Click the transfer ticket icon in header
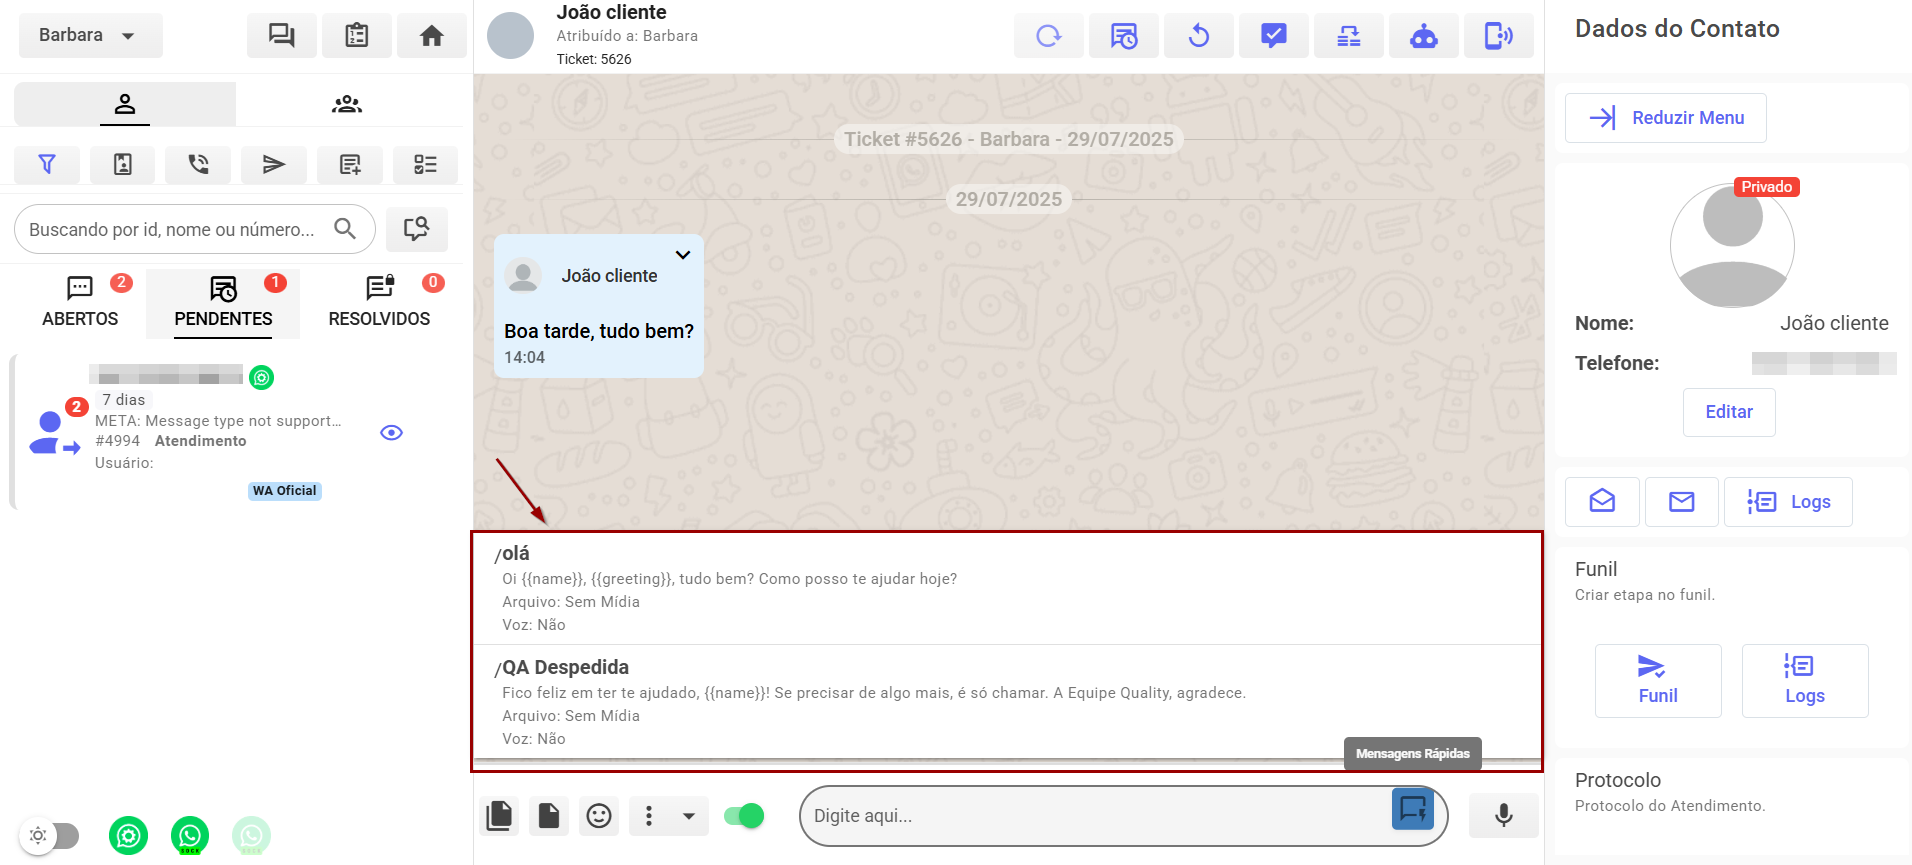 pos(1348,36)
